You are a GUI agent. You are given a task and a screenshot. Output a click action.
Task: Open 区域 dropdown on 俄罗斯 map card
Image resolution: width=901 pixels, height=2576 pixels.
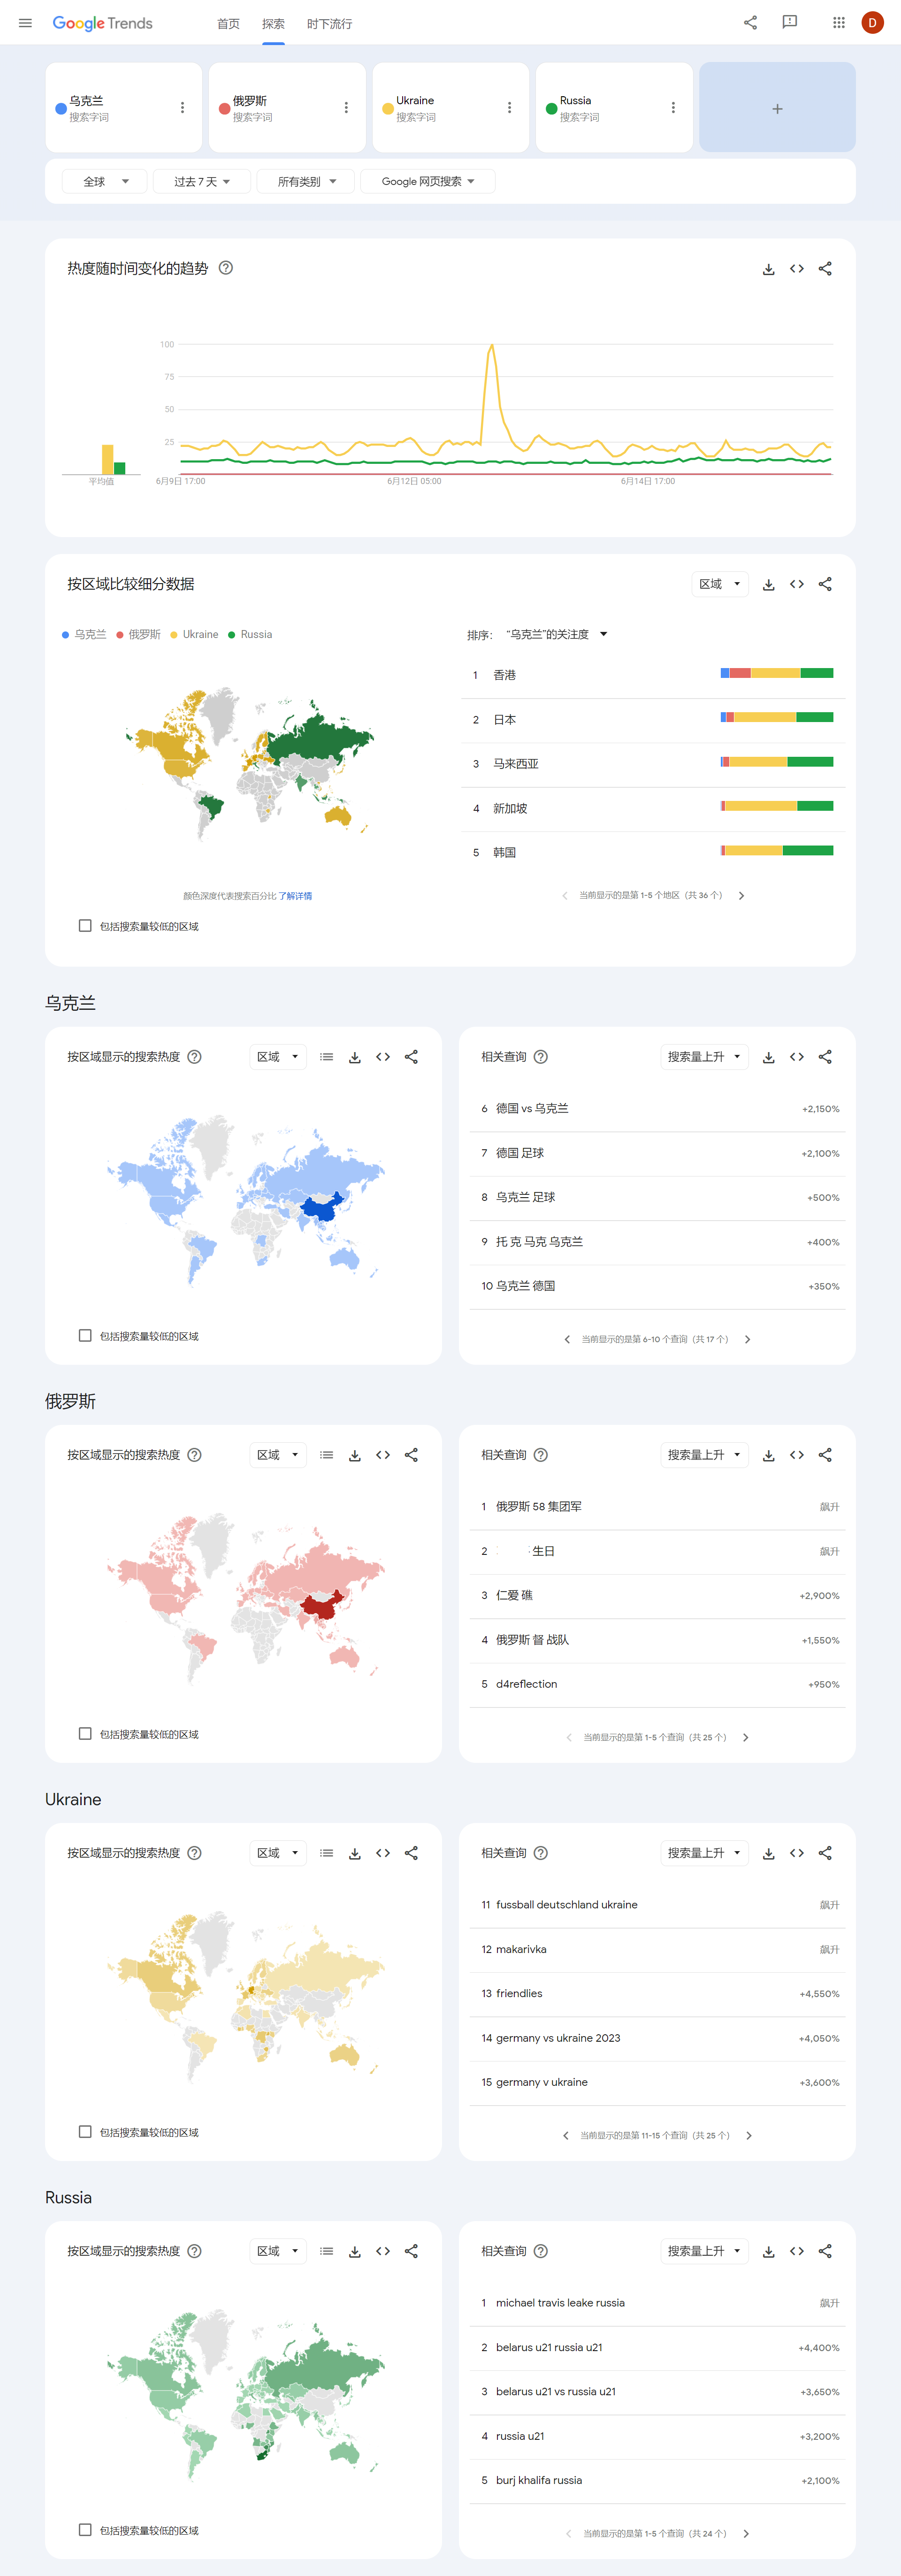[x=278, y=1455]
